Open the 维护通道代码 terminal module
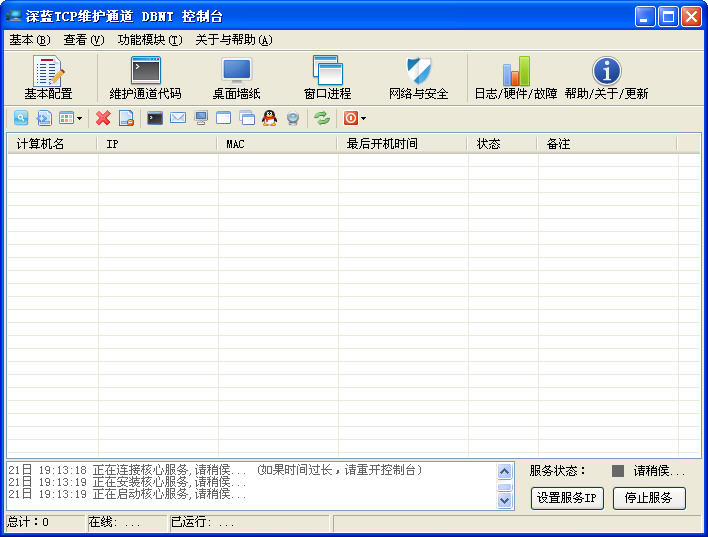Viewport: 708px width, 537px height. 145,78
